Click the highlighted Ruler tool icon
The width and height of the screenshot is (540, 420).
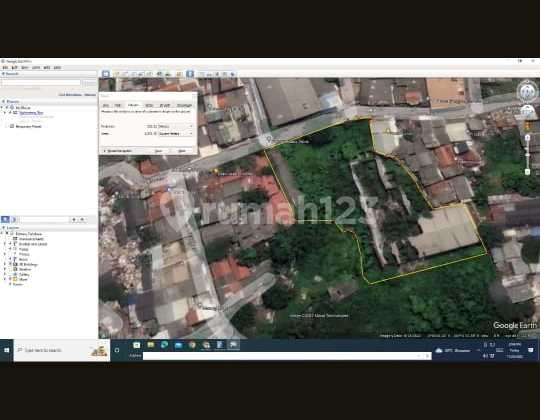pos(190,74)
